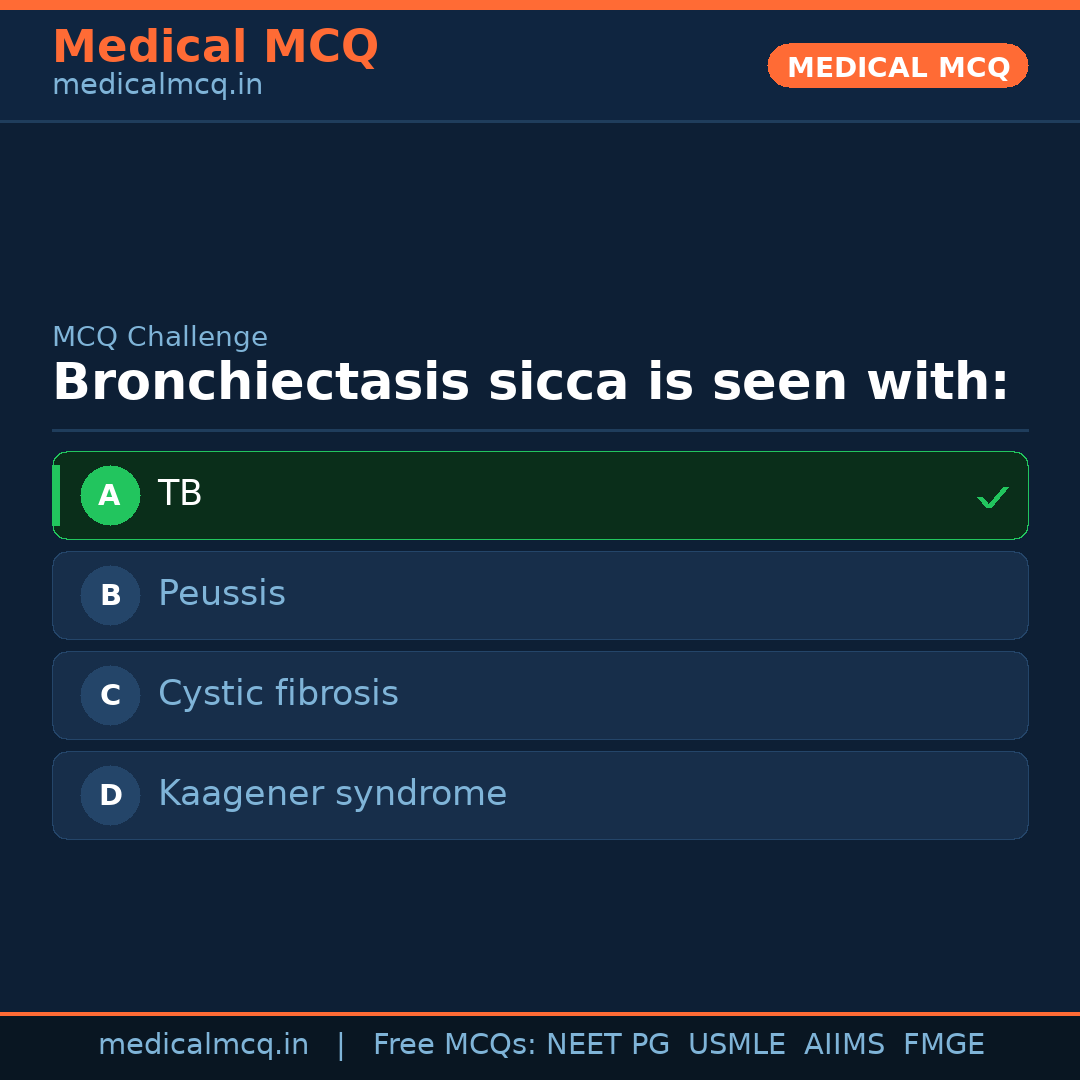Click the MCQ Challenge label

click(x=160, y=337)
